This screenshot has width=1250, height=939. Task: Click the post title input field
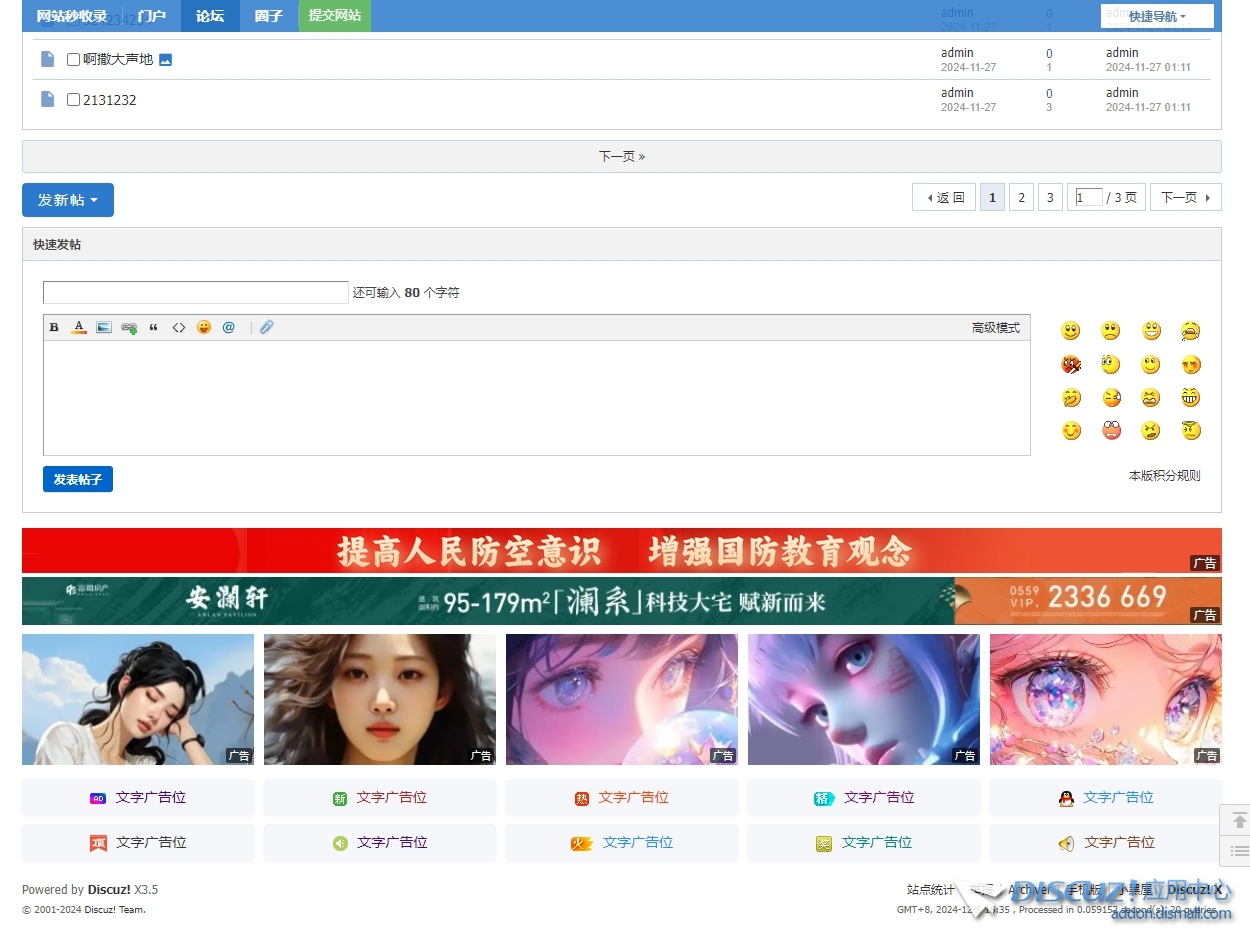195,293
